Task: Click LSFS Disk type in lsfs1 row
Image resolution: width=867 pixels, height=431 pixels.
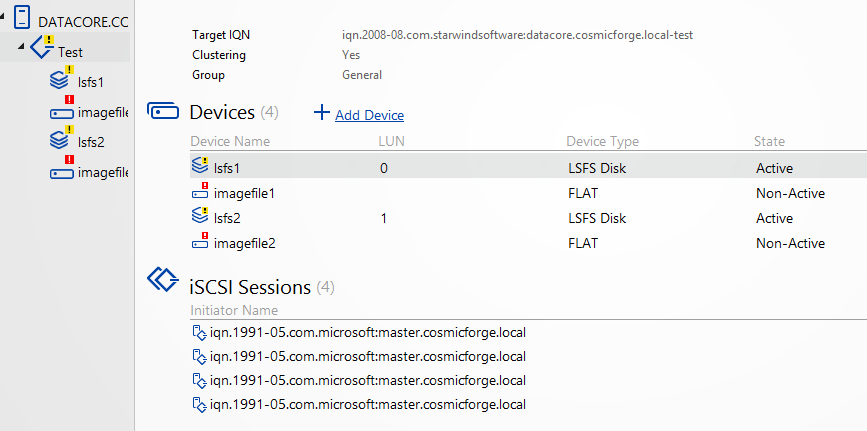Action: (597, 168)
